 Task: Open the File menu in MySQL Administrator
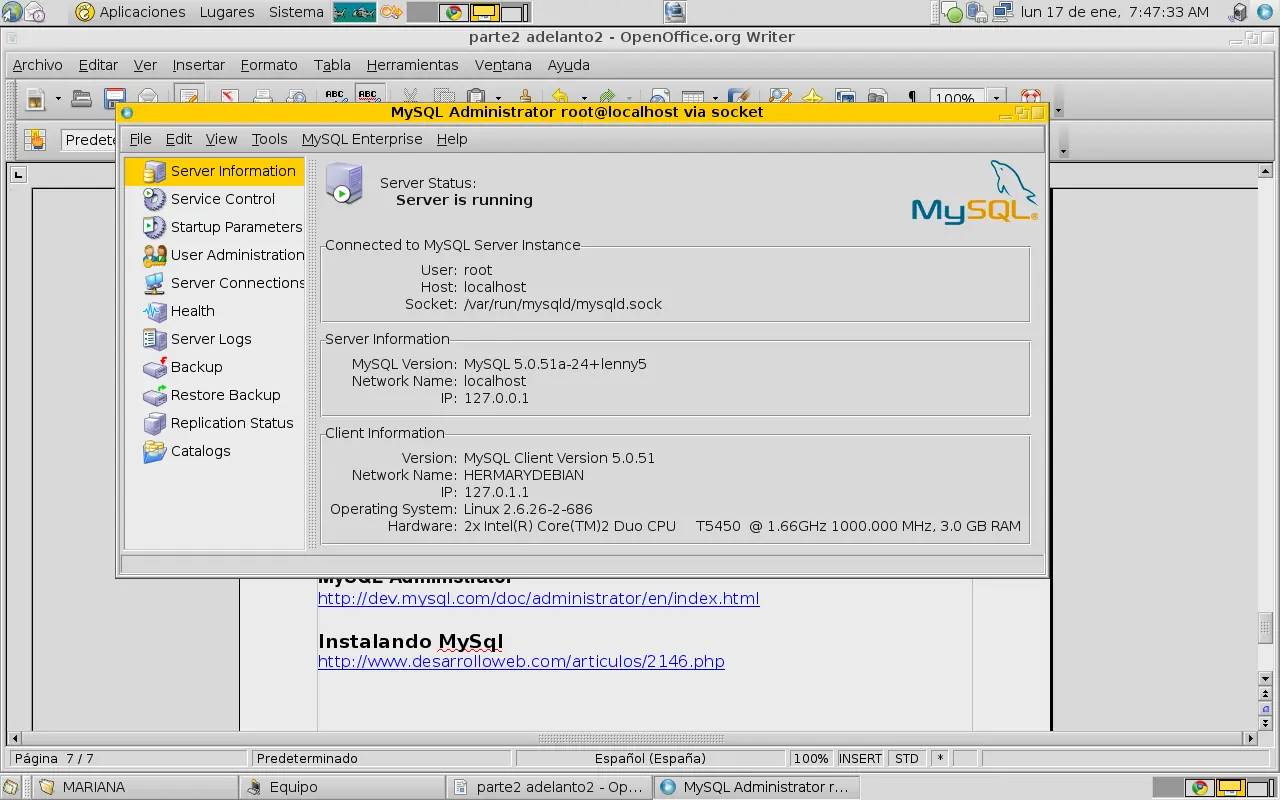[x=140, y=139]
